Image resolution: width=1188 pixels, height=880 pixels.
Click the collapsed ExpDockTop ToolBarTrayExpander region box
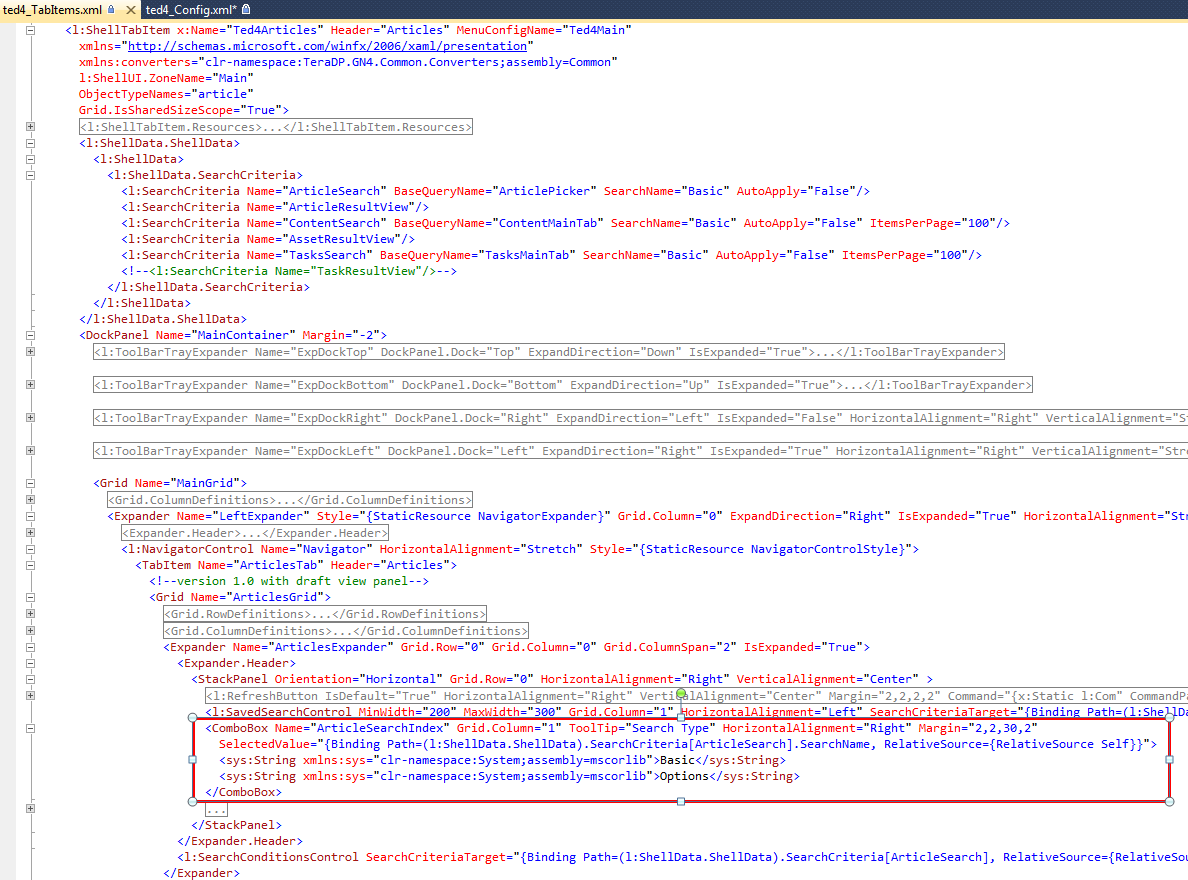[549, 352]
